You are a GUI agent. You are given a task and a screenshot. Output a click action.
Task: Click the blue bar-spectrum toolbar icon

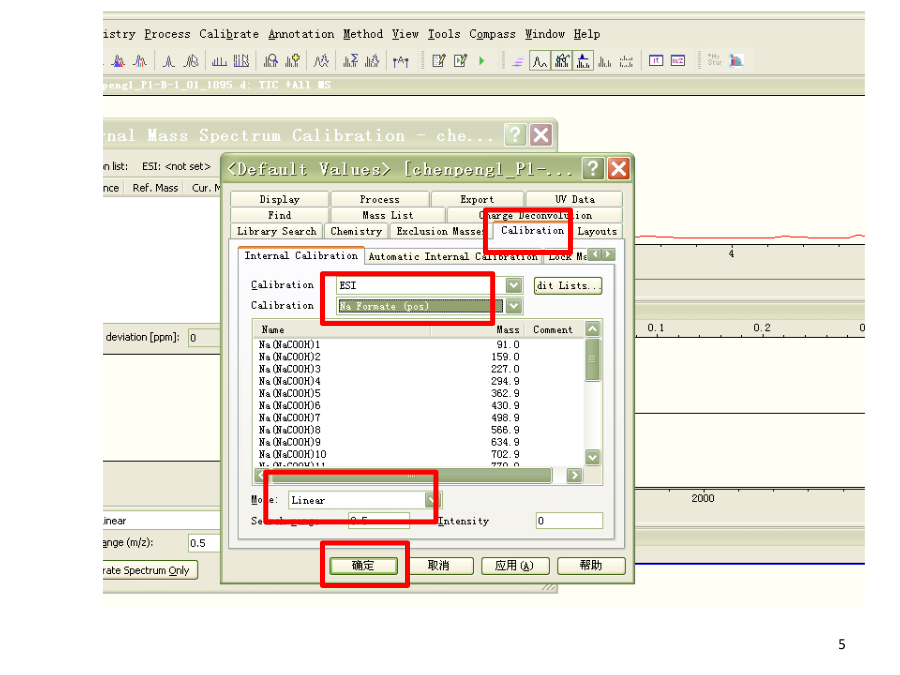pyautogui.click(x=219, y=61)
